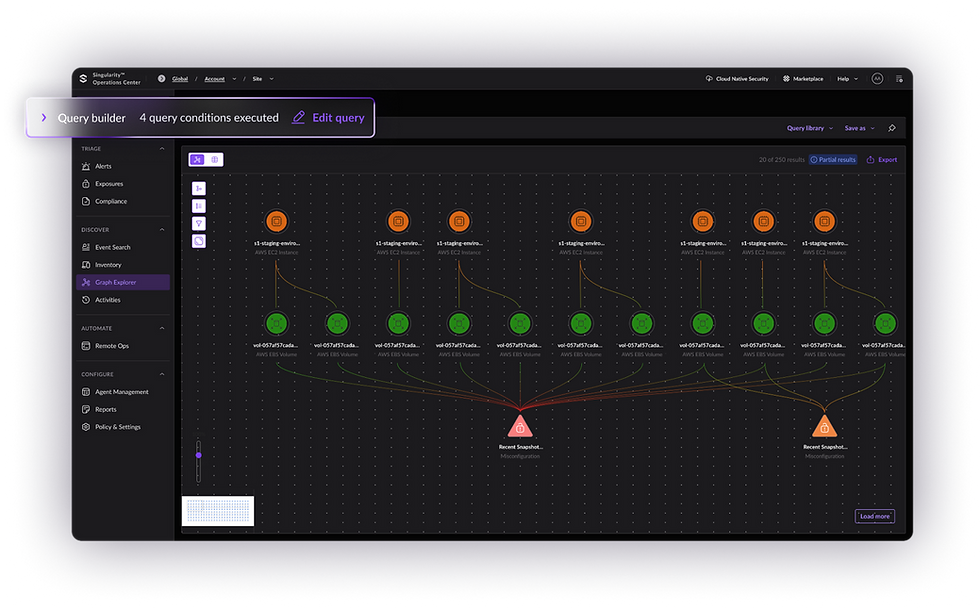Switch to graph view toggle
The width and height of the screenshot is (980, 608).
click(x=198, y=159)
